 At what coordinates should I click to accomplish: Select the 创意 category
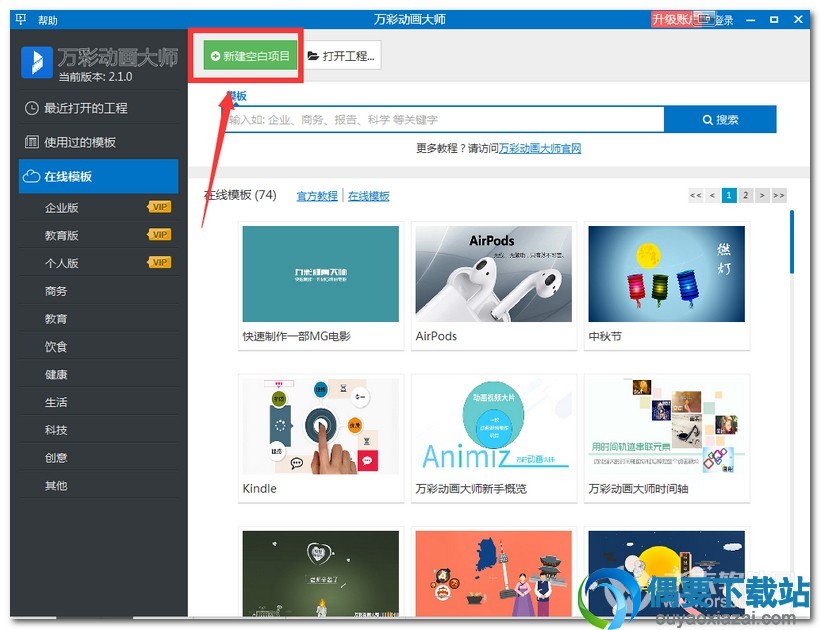pos(56,458)
